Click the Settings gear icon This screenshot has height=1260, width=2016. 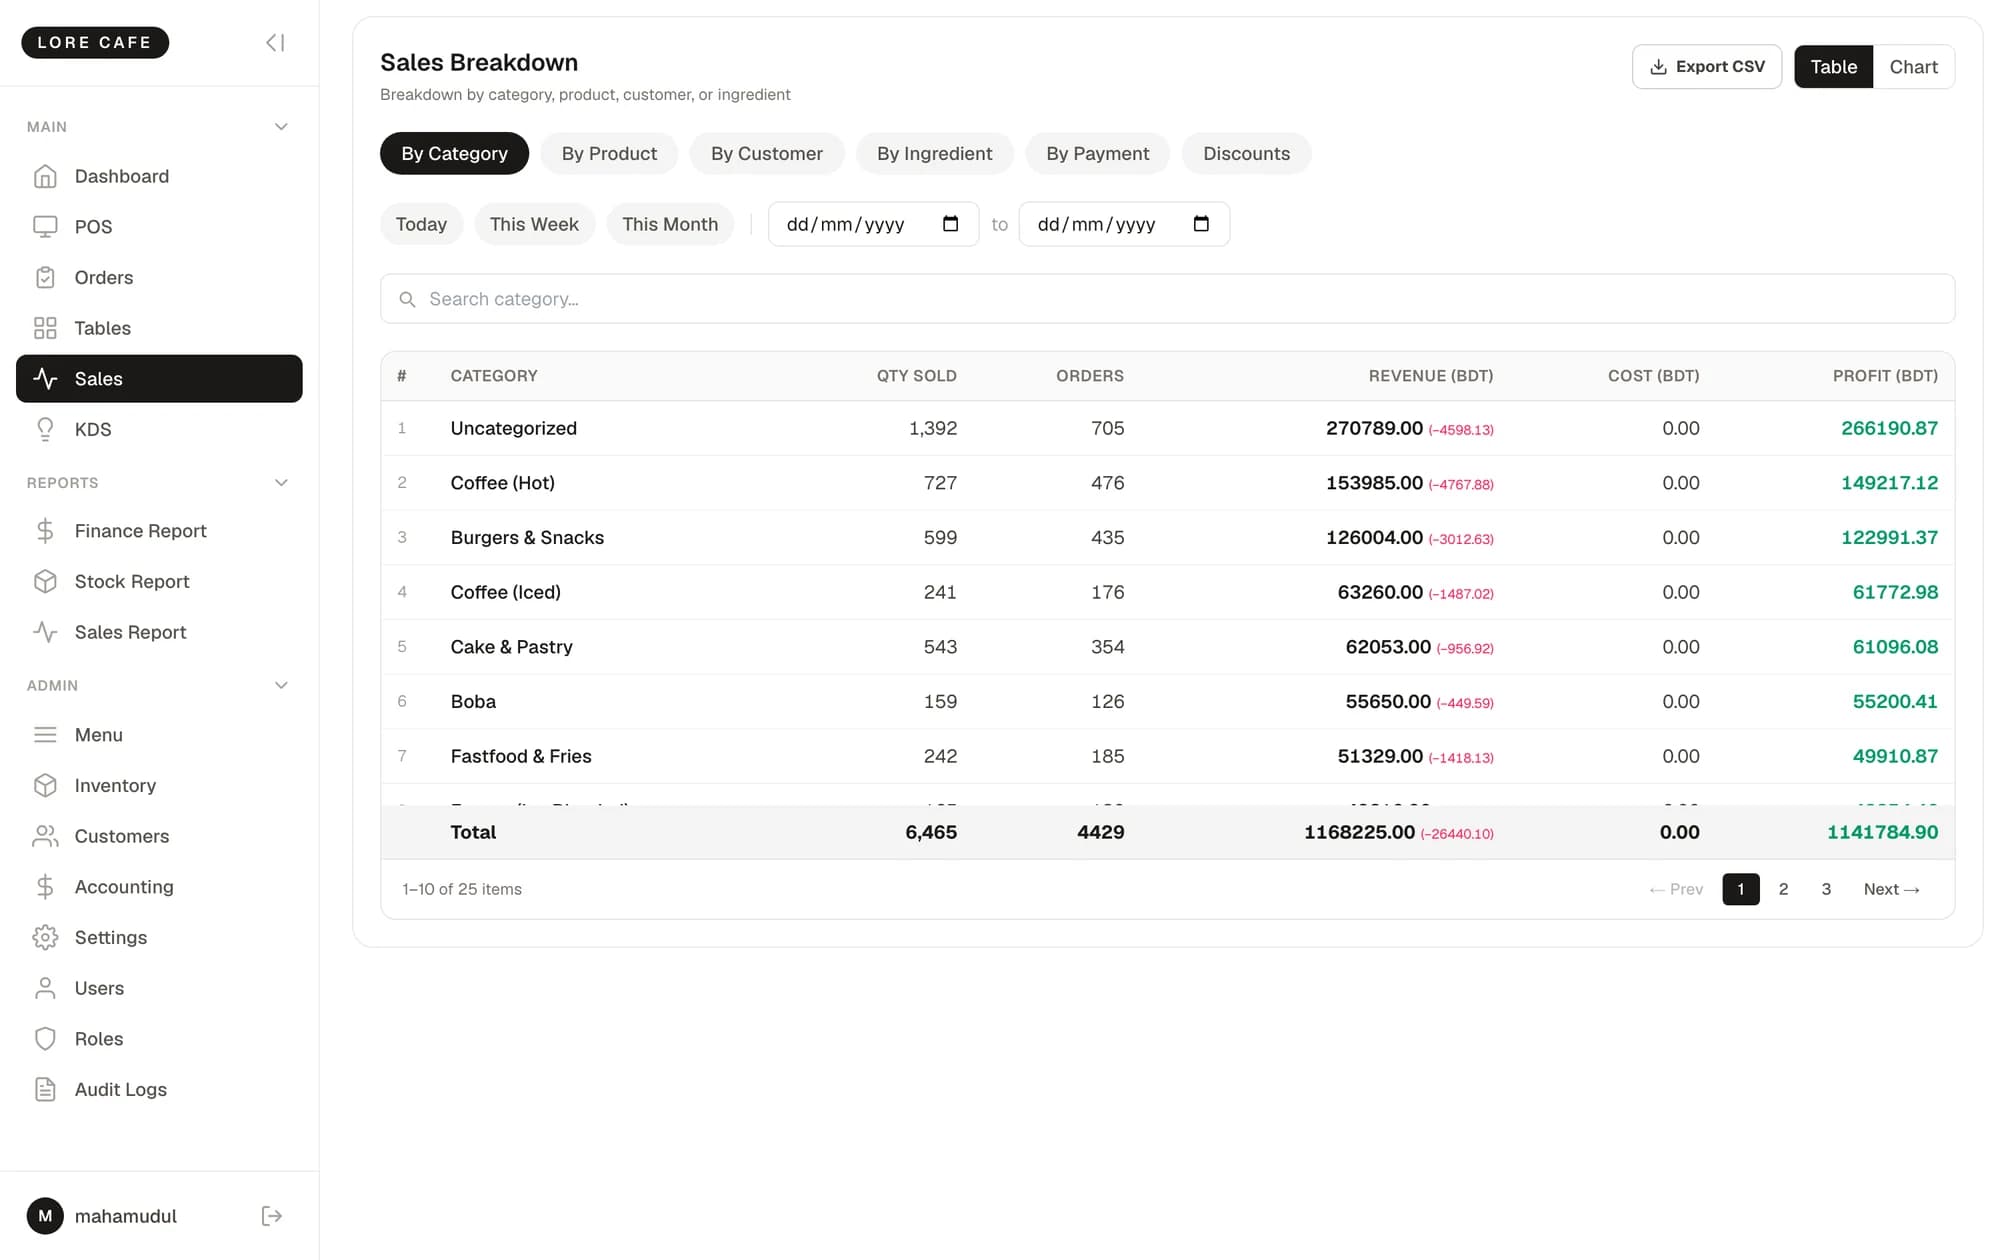[45, 937]
